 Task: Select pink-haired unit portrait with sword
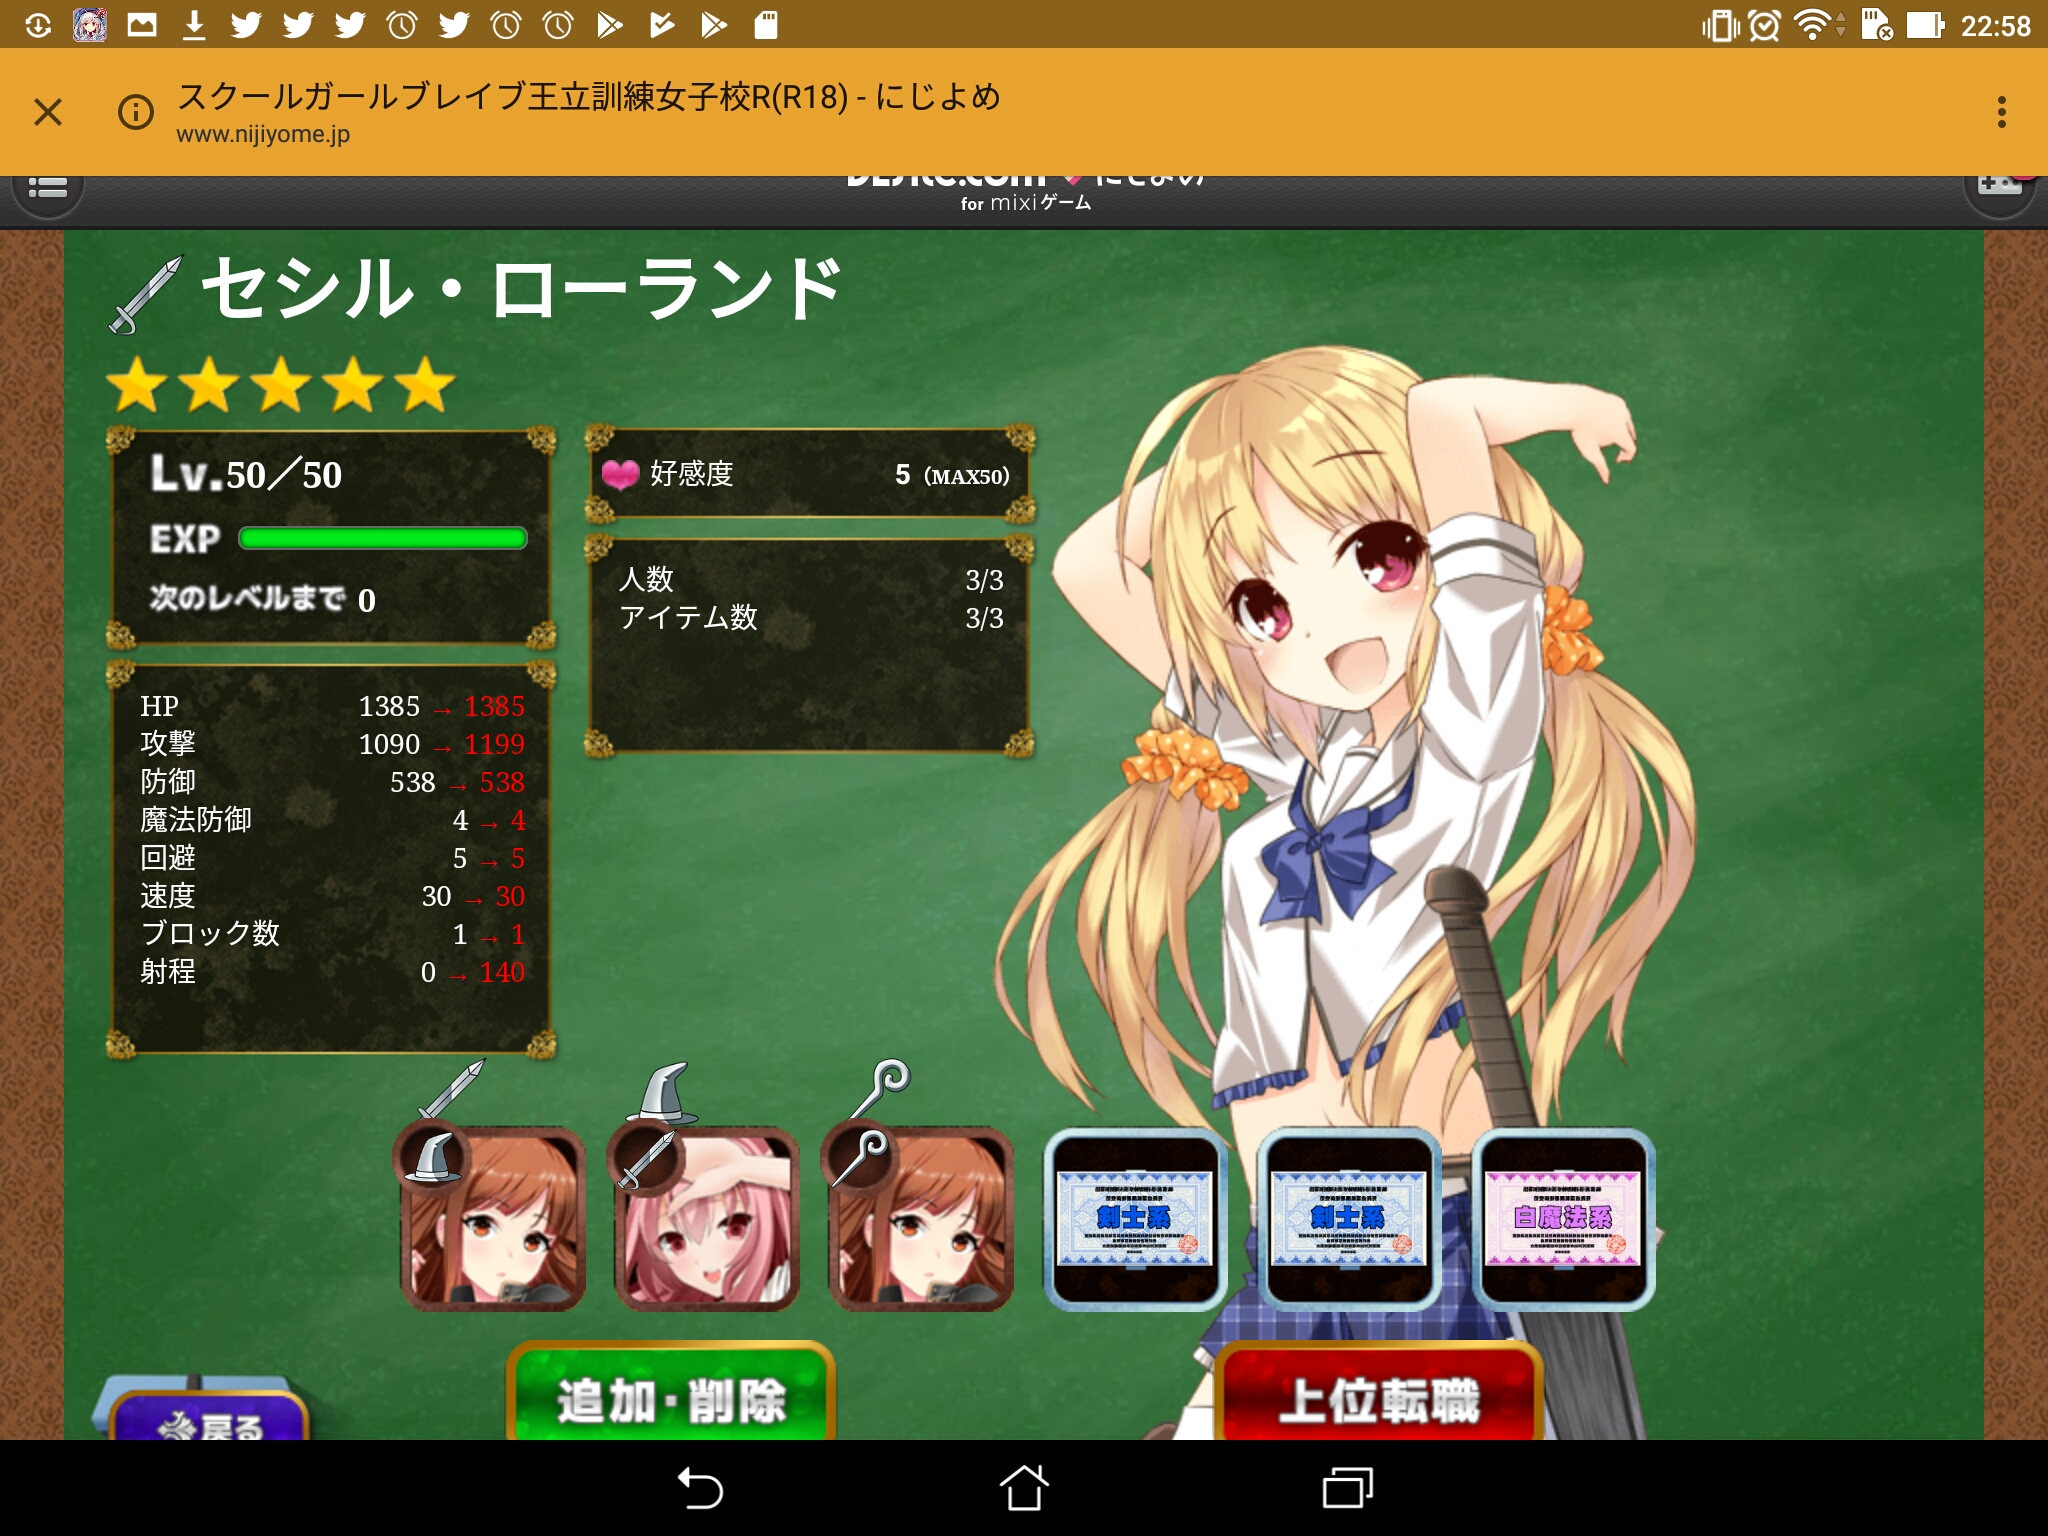point(706,1218)
